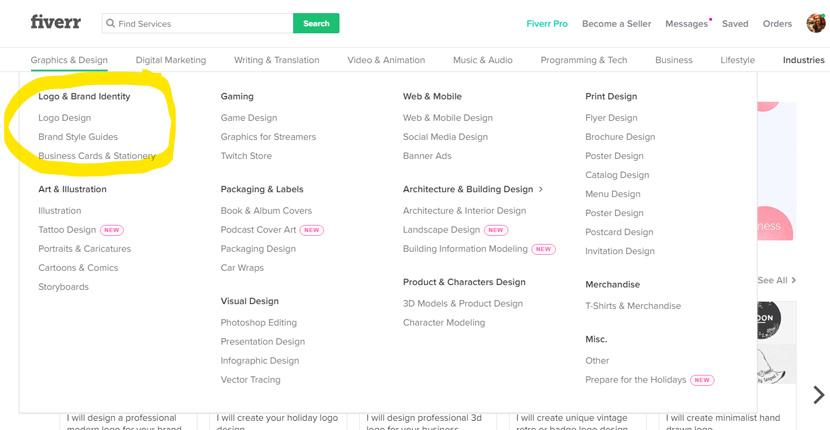Open Presentation Design
830x430 pixels.
click(263, 342)
